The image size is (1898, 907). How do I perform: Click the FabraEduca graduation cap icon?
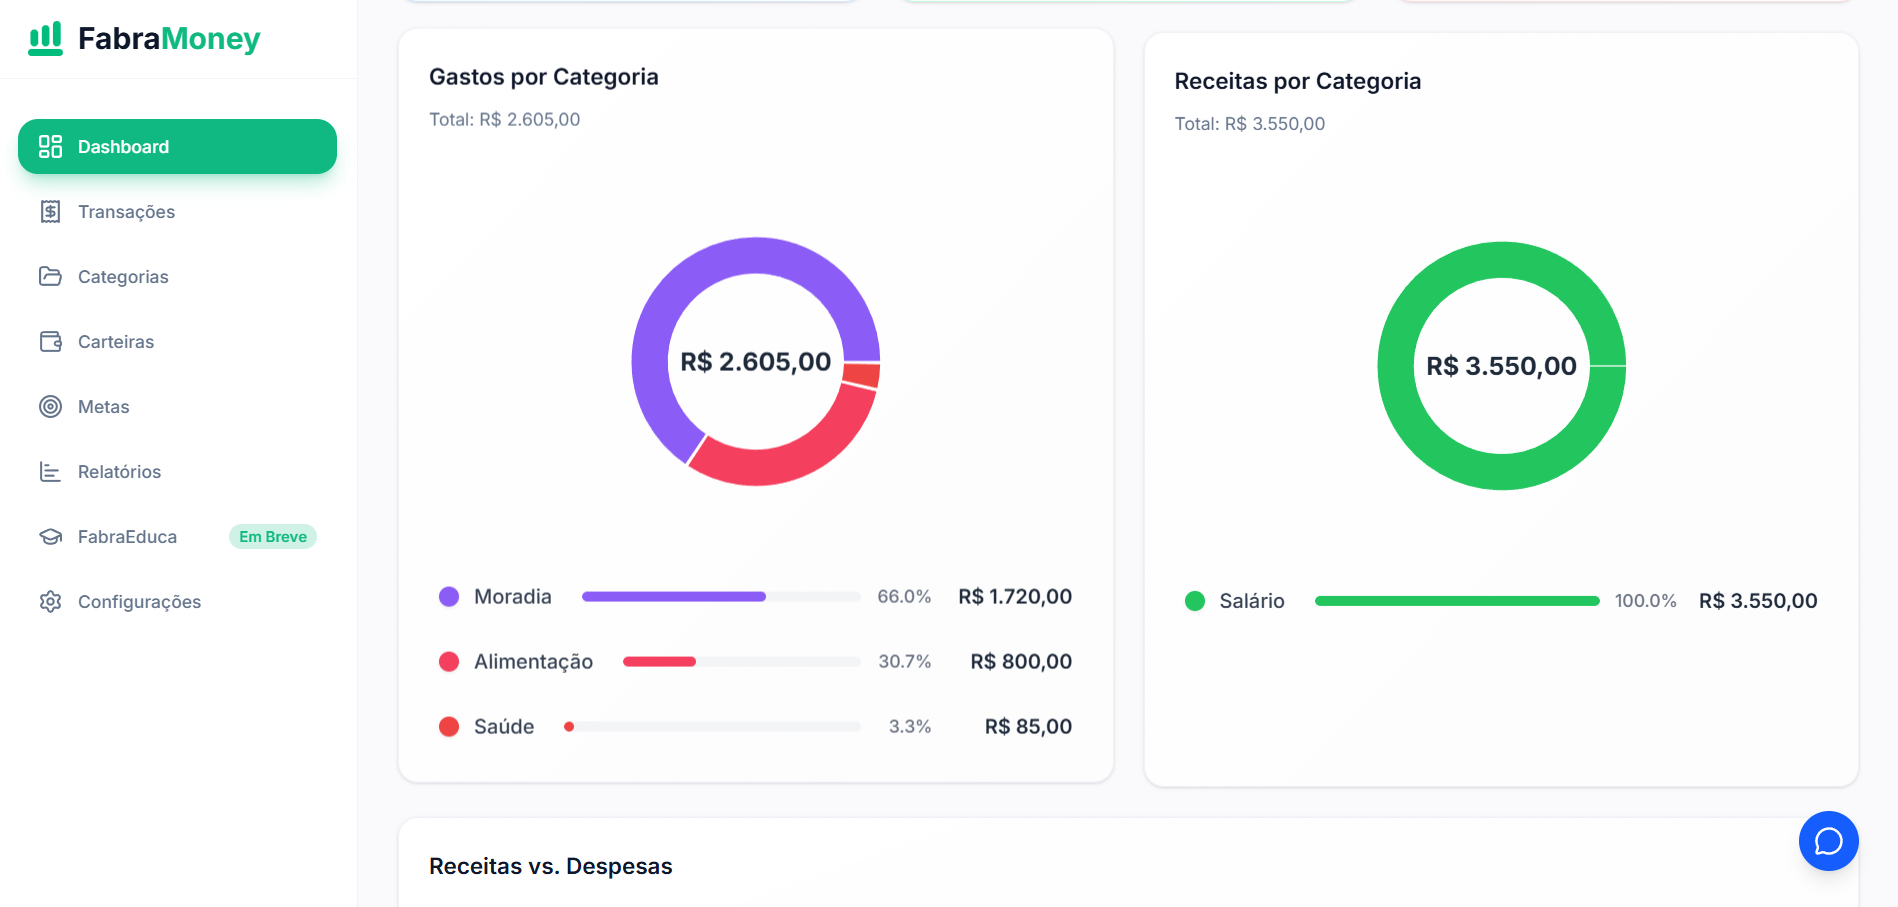coord(50,537)
